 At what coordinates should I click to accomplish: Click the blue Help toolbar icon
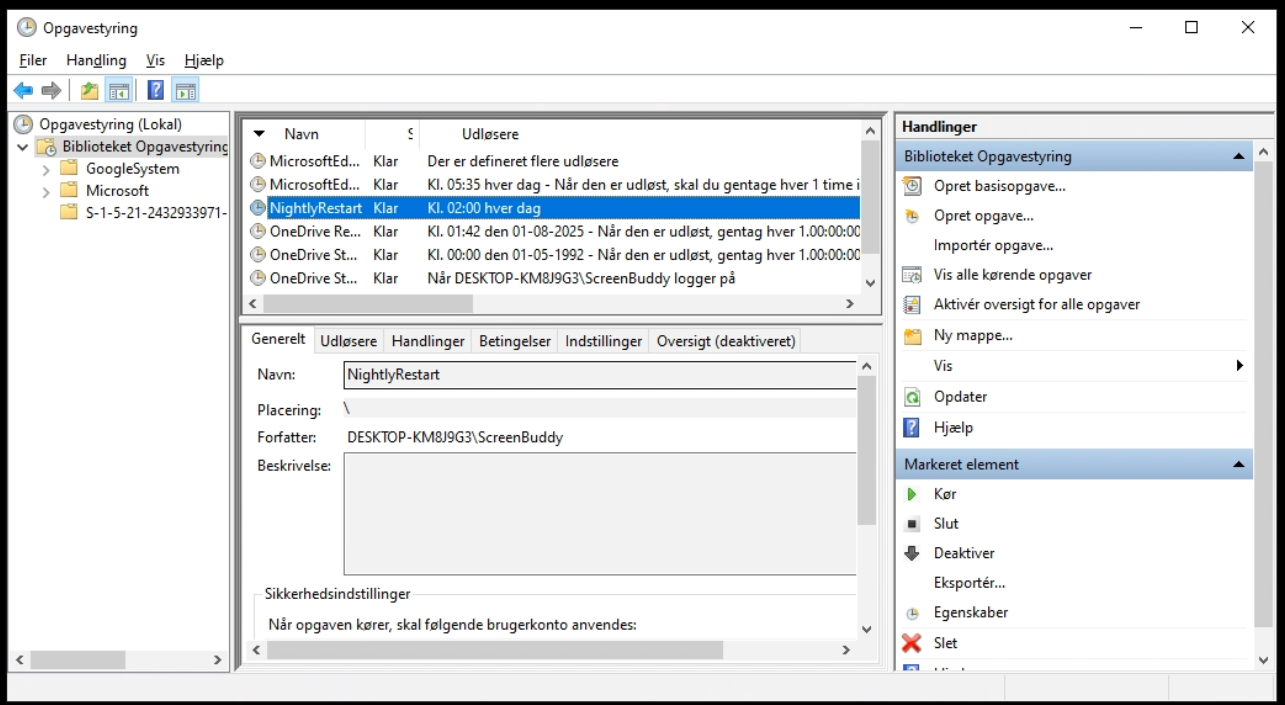[155, 91]
